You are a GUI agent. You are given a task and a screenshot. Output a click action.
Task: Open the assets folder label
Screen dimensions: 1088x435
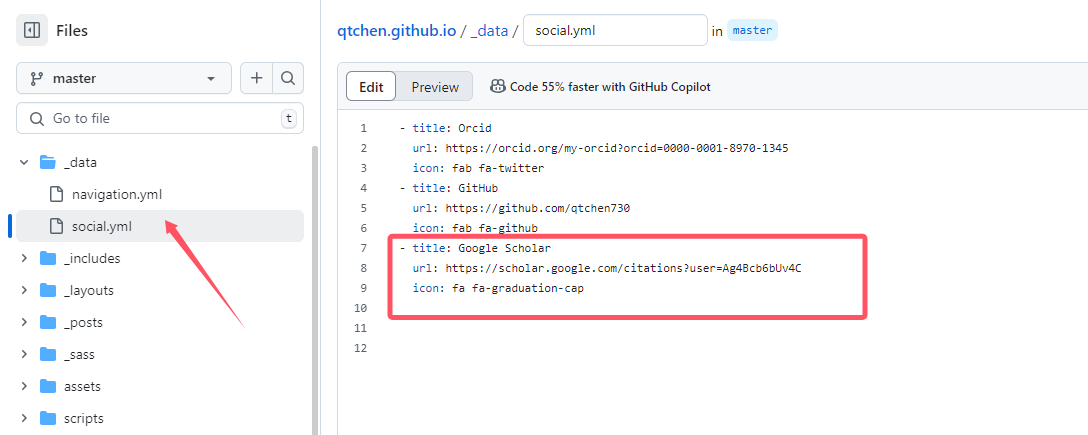coord(82,386)
